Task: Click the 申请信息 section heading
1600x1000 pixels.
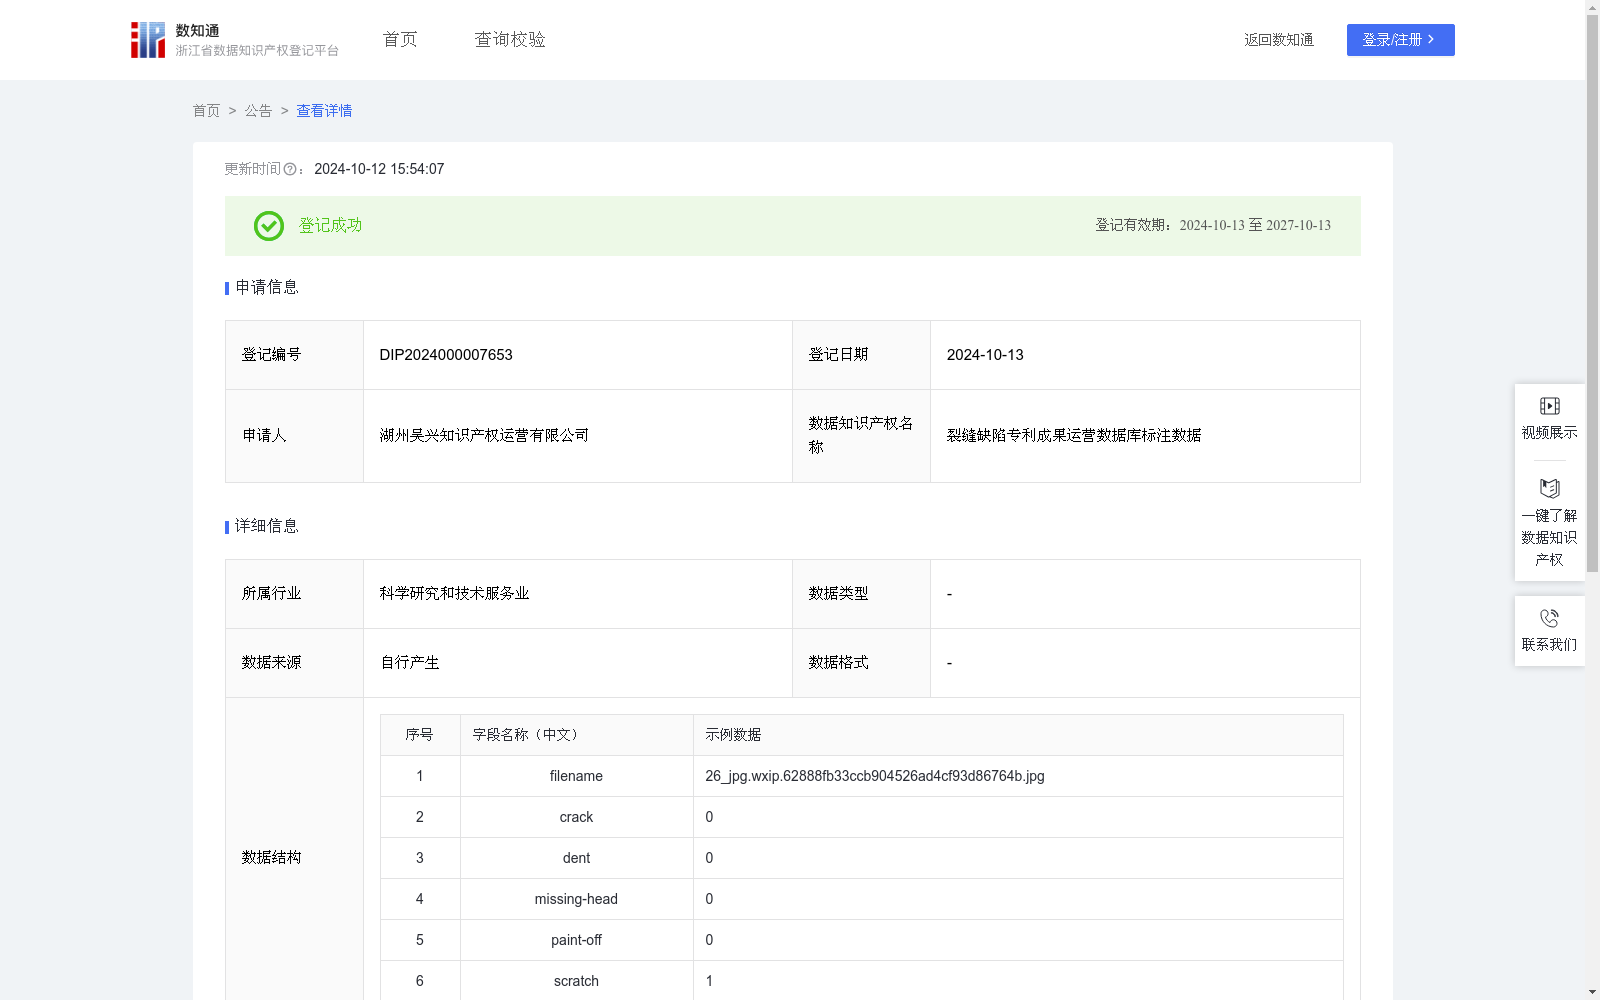Action: (266, 288)
